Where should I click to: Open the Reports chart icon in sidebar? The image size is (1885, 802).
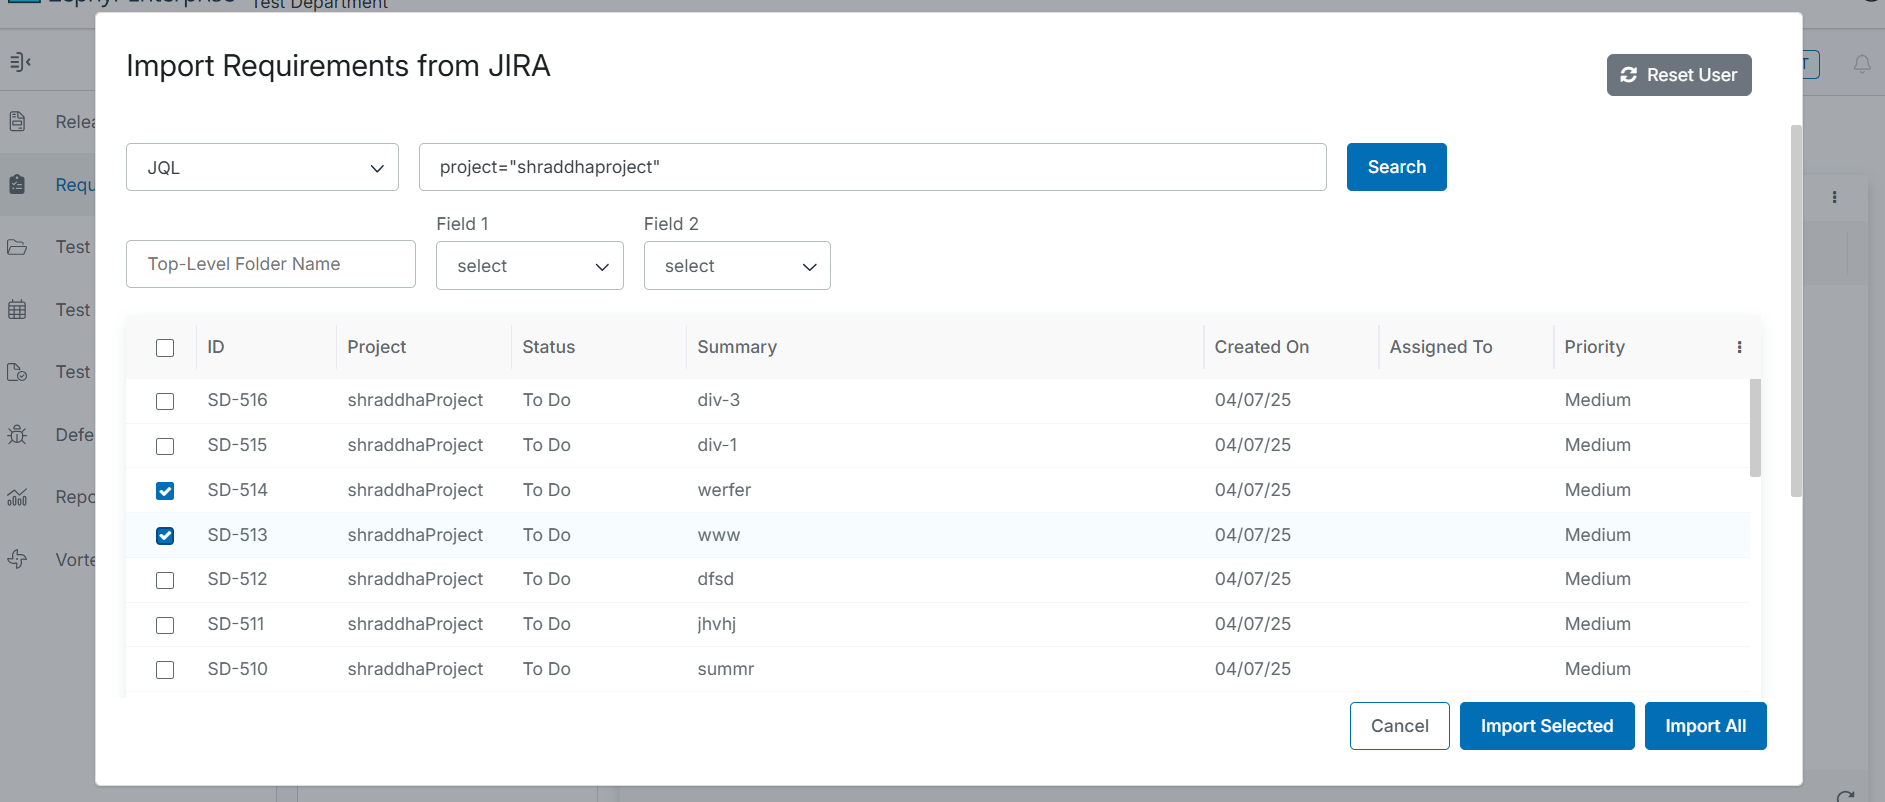point(17,497)
